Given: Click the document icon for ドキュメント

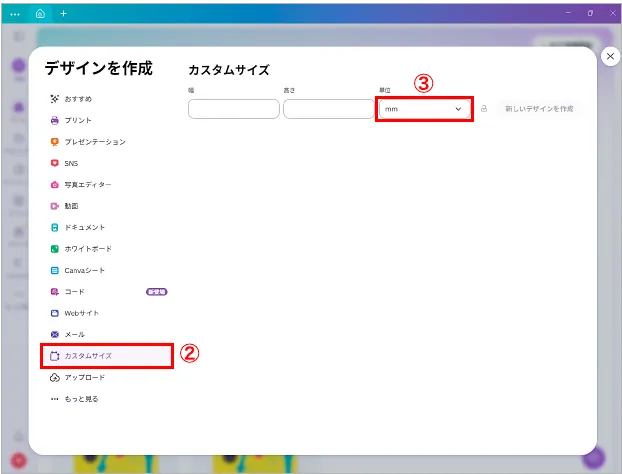Looking at the screenshot, I should coord(55,227).
